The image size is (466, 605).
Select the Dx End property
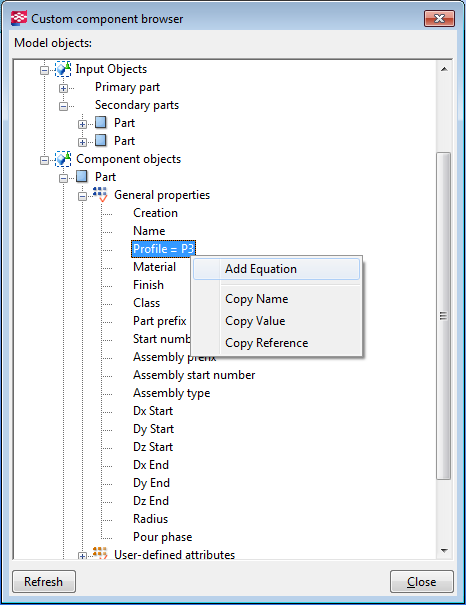(x=151, y=465)
